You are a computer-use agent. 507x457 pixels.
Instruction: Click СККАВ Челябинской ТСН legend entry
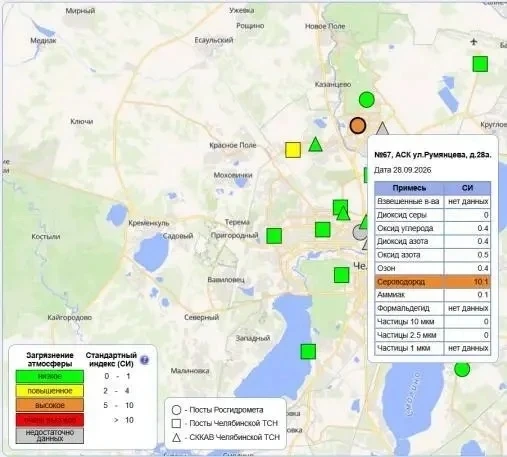point(226,437)
